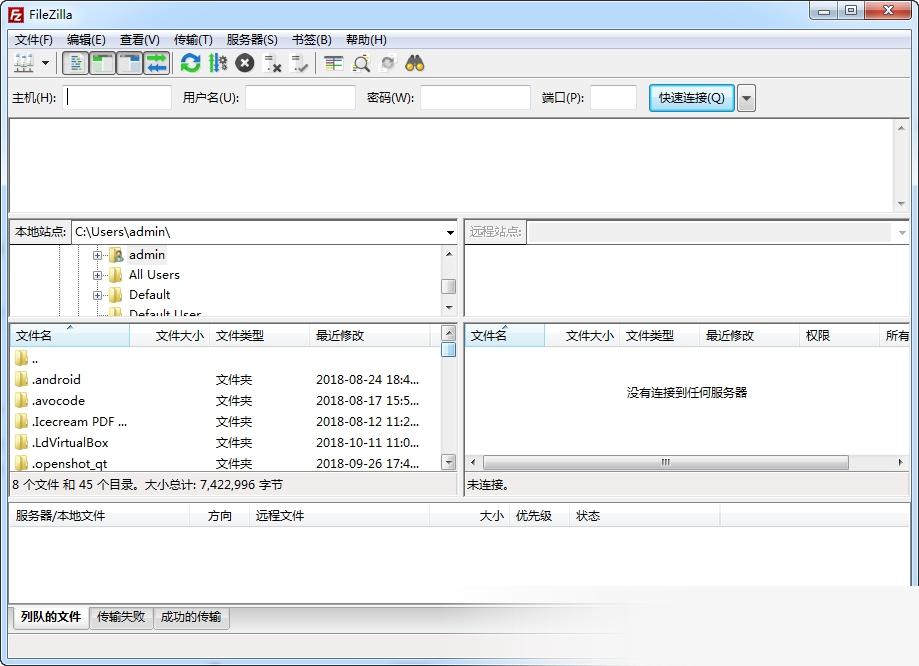The image size is (919, 666).
Task: Toggle the transfer queue display icon
Action: (156, 63)
